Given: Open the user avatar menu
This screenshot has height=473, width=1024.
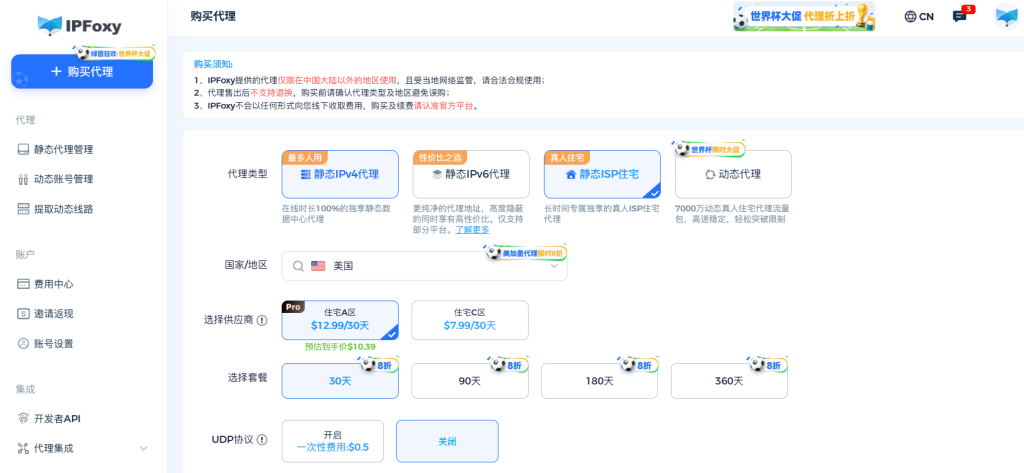Looking at the screenshot, I should point(1006,16).
